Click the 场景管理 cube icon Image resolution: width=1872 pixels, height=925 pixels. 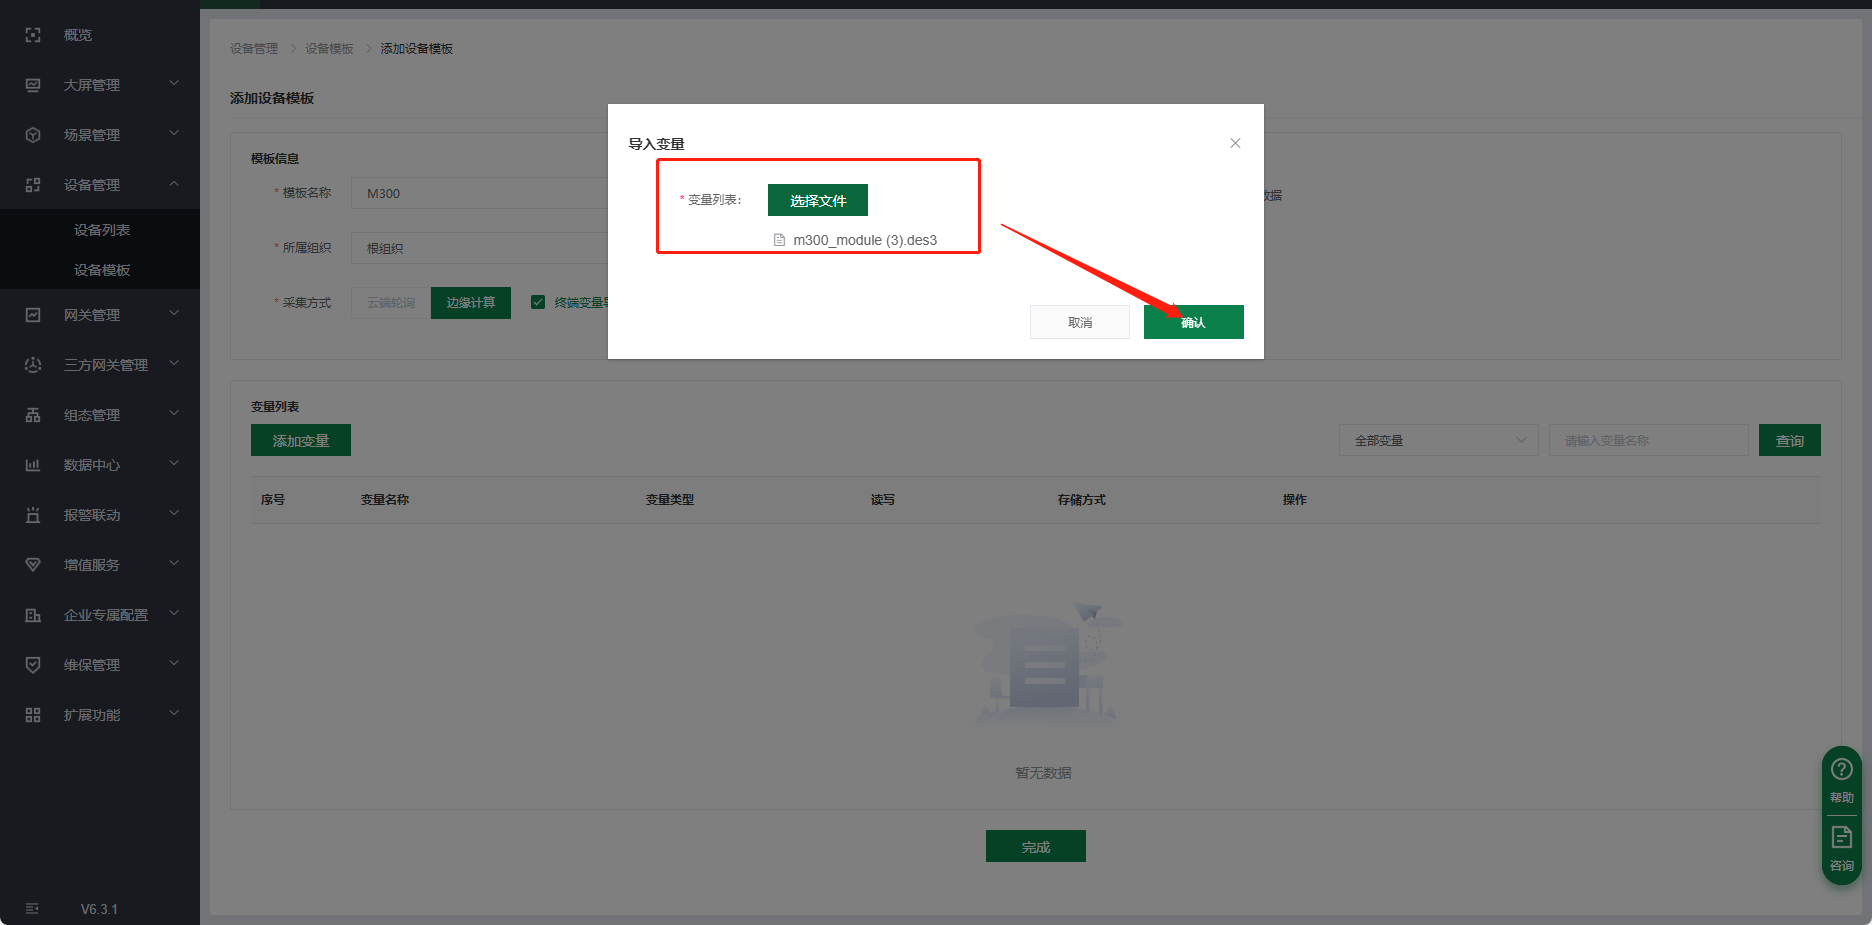pyautogui.click(x=33, y=135)
